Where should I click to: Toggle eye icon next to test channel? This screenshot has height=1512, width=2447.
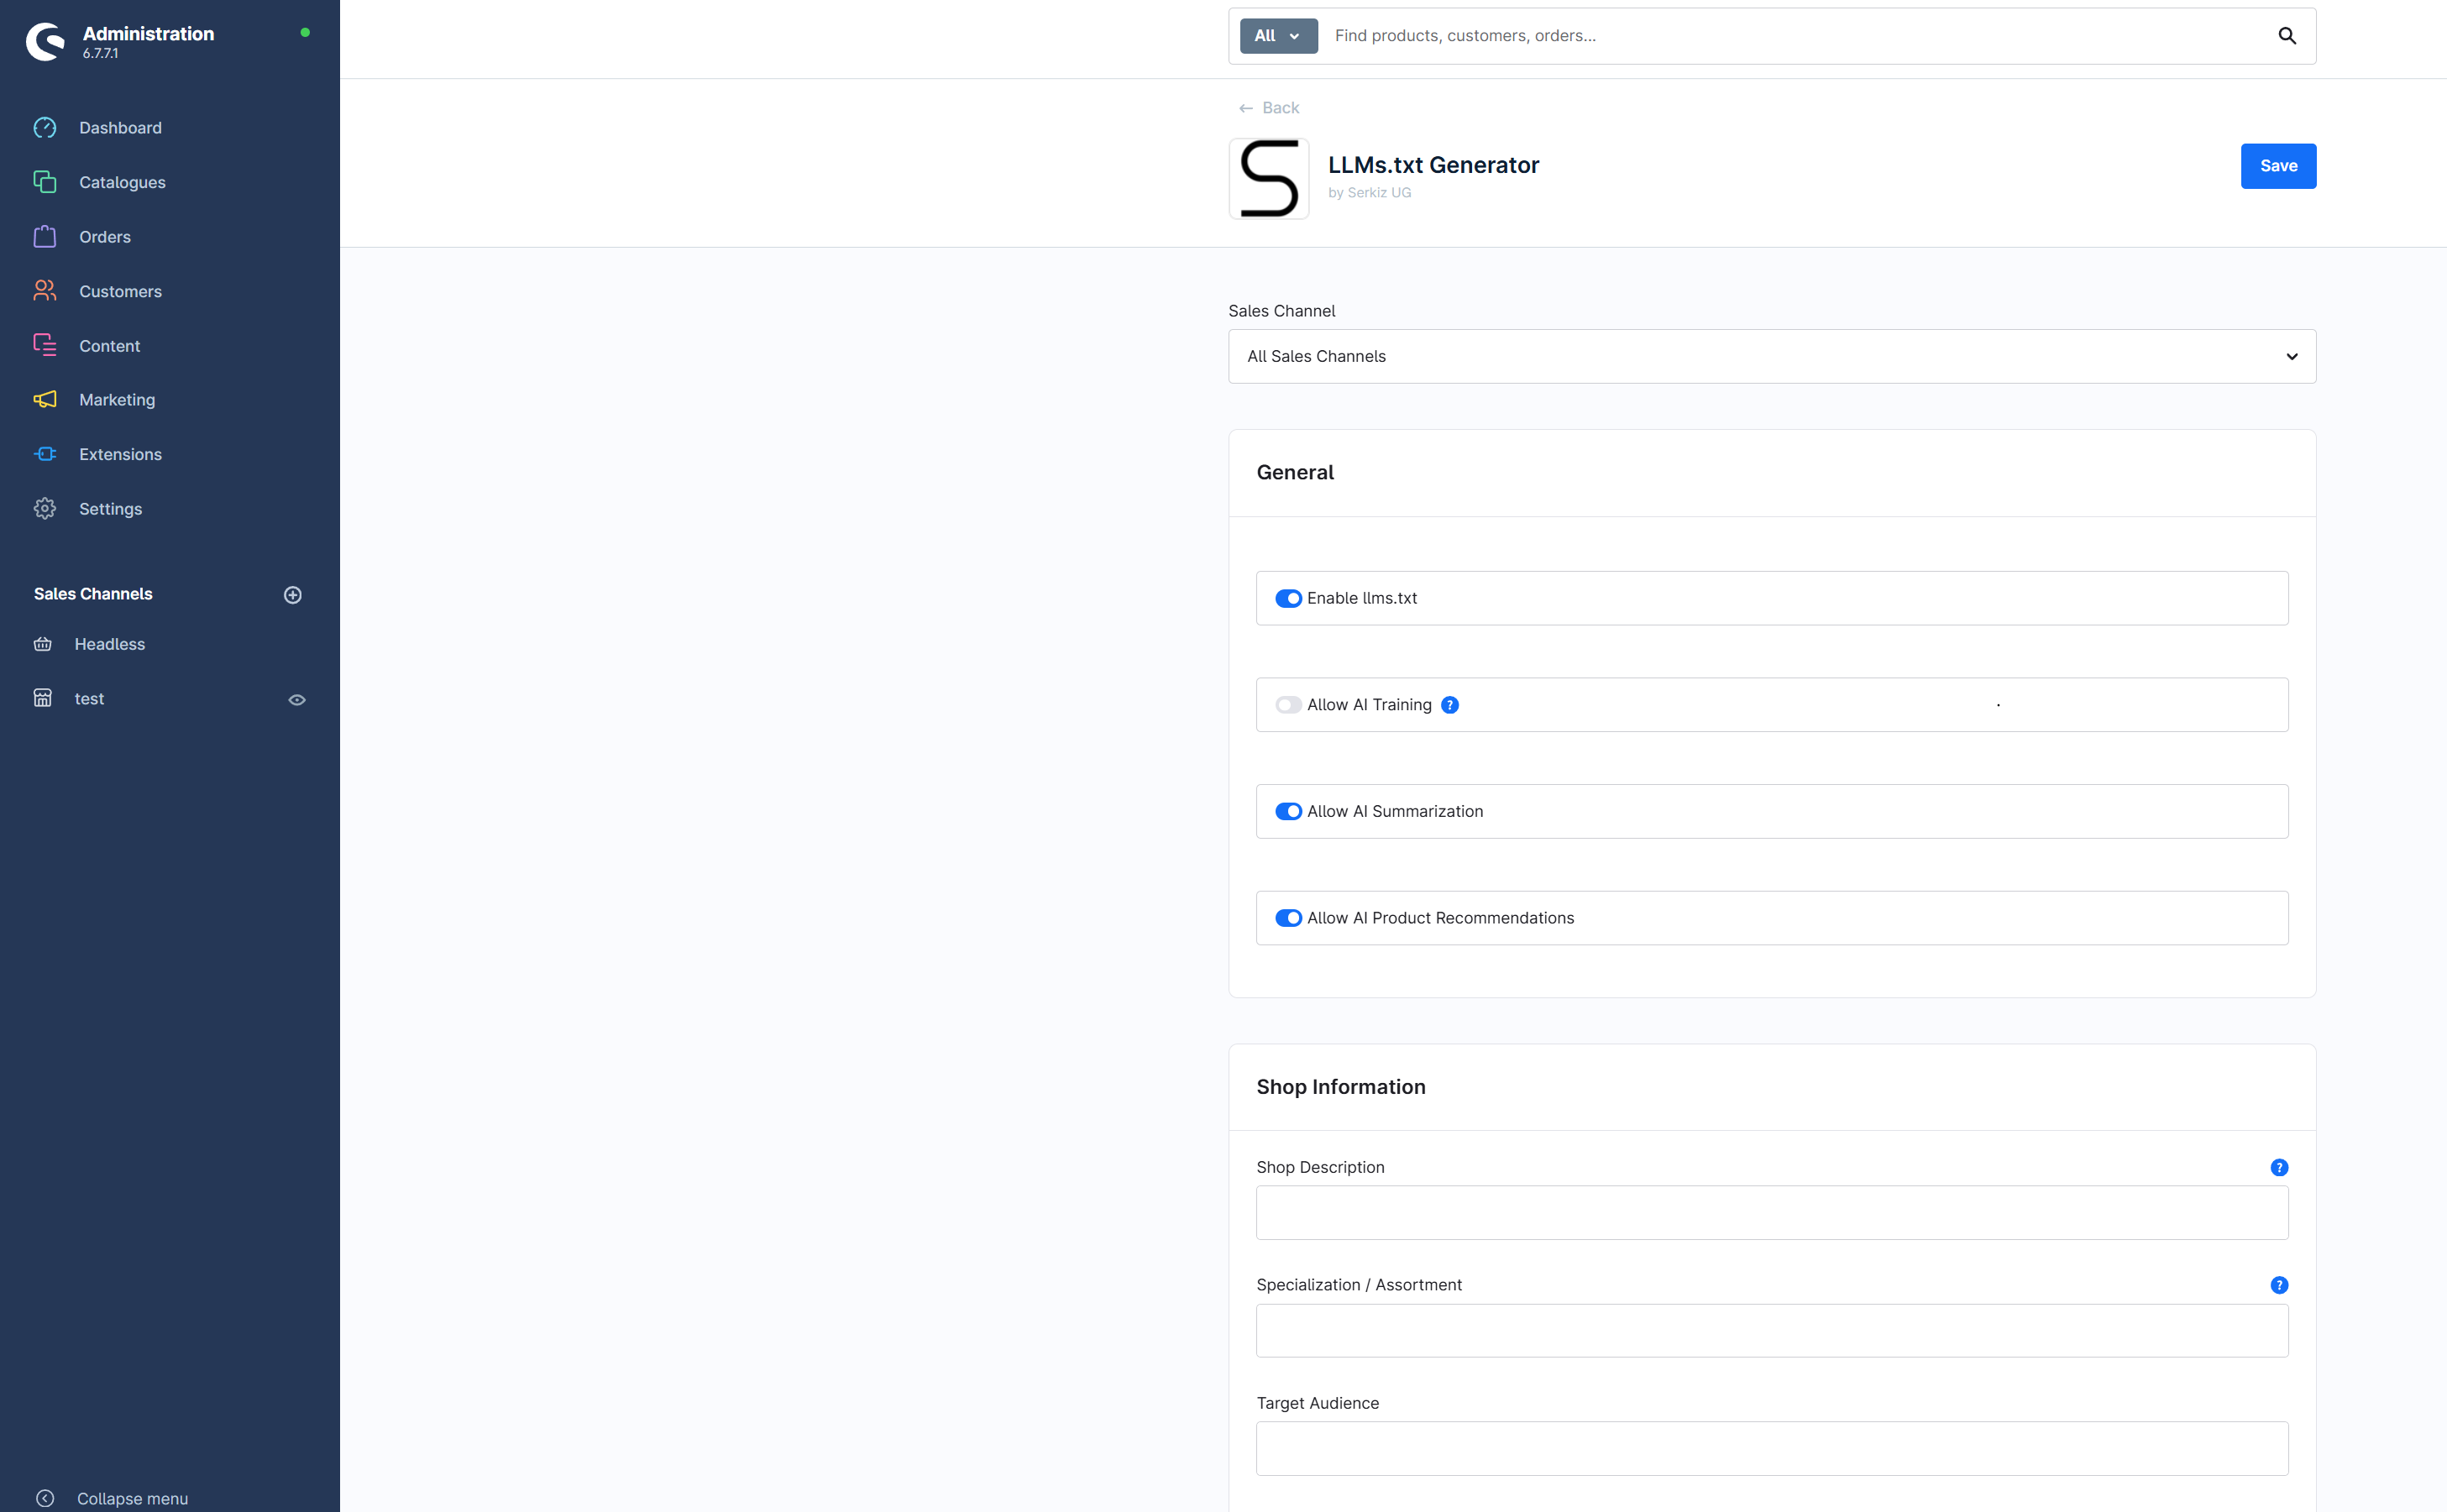click(x=297, y=700)
